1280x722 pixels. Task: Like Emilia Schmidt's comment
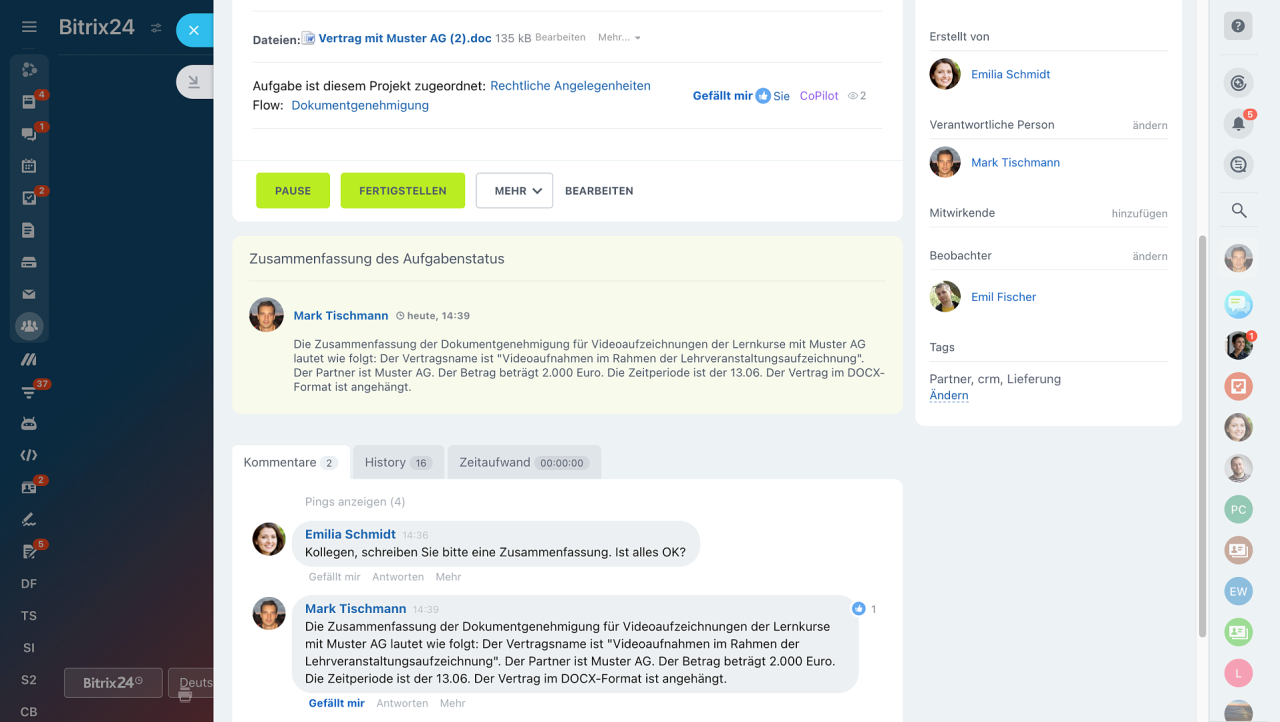coord(334,577)
